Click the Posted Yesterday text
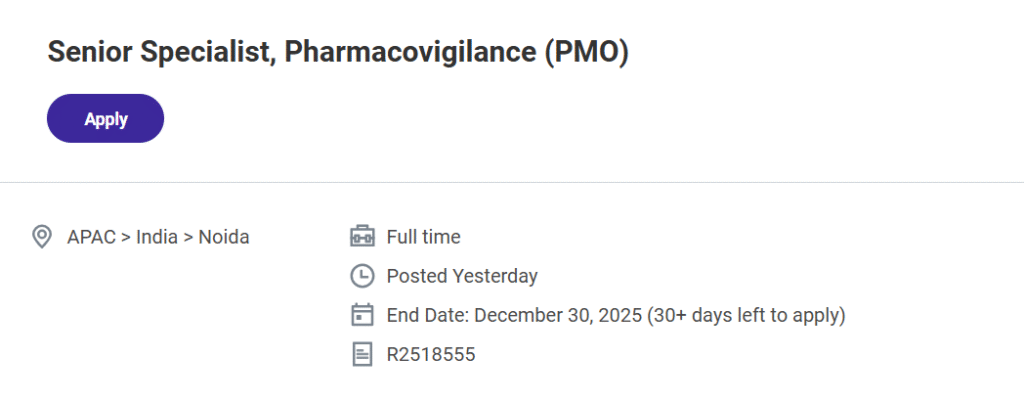The width and height of the screenshot is (1024, 402). coord(462,276)
